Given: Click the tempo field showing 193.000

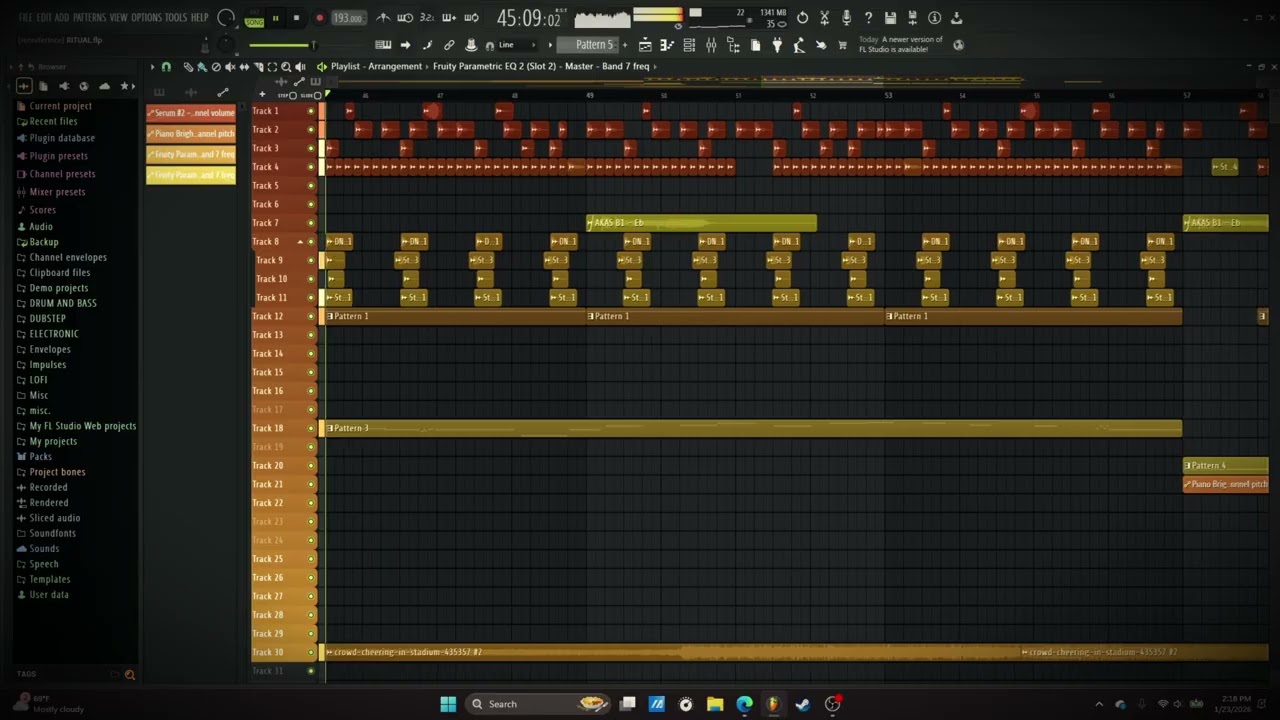Looking at the screenshot, I should coord(348,18).
